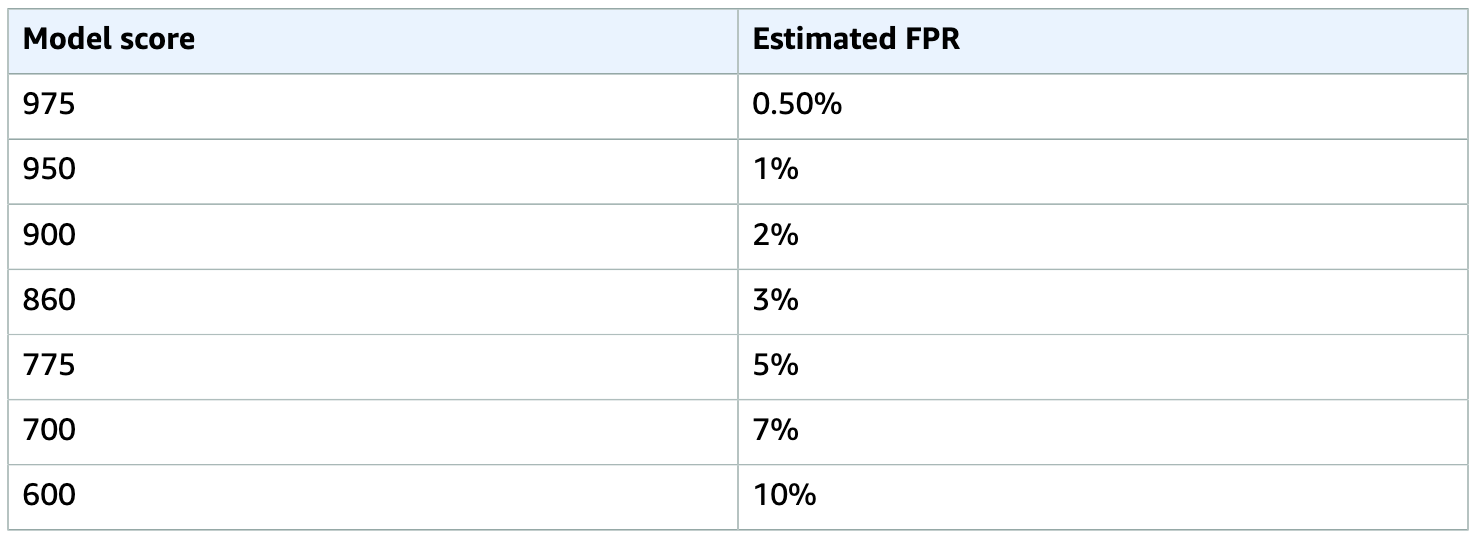Image resolution: width=1478 pixels, height=540 pixels.
Task: Click the 700 model score cell
Action: point(373,431)
